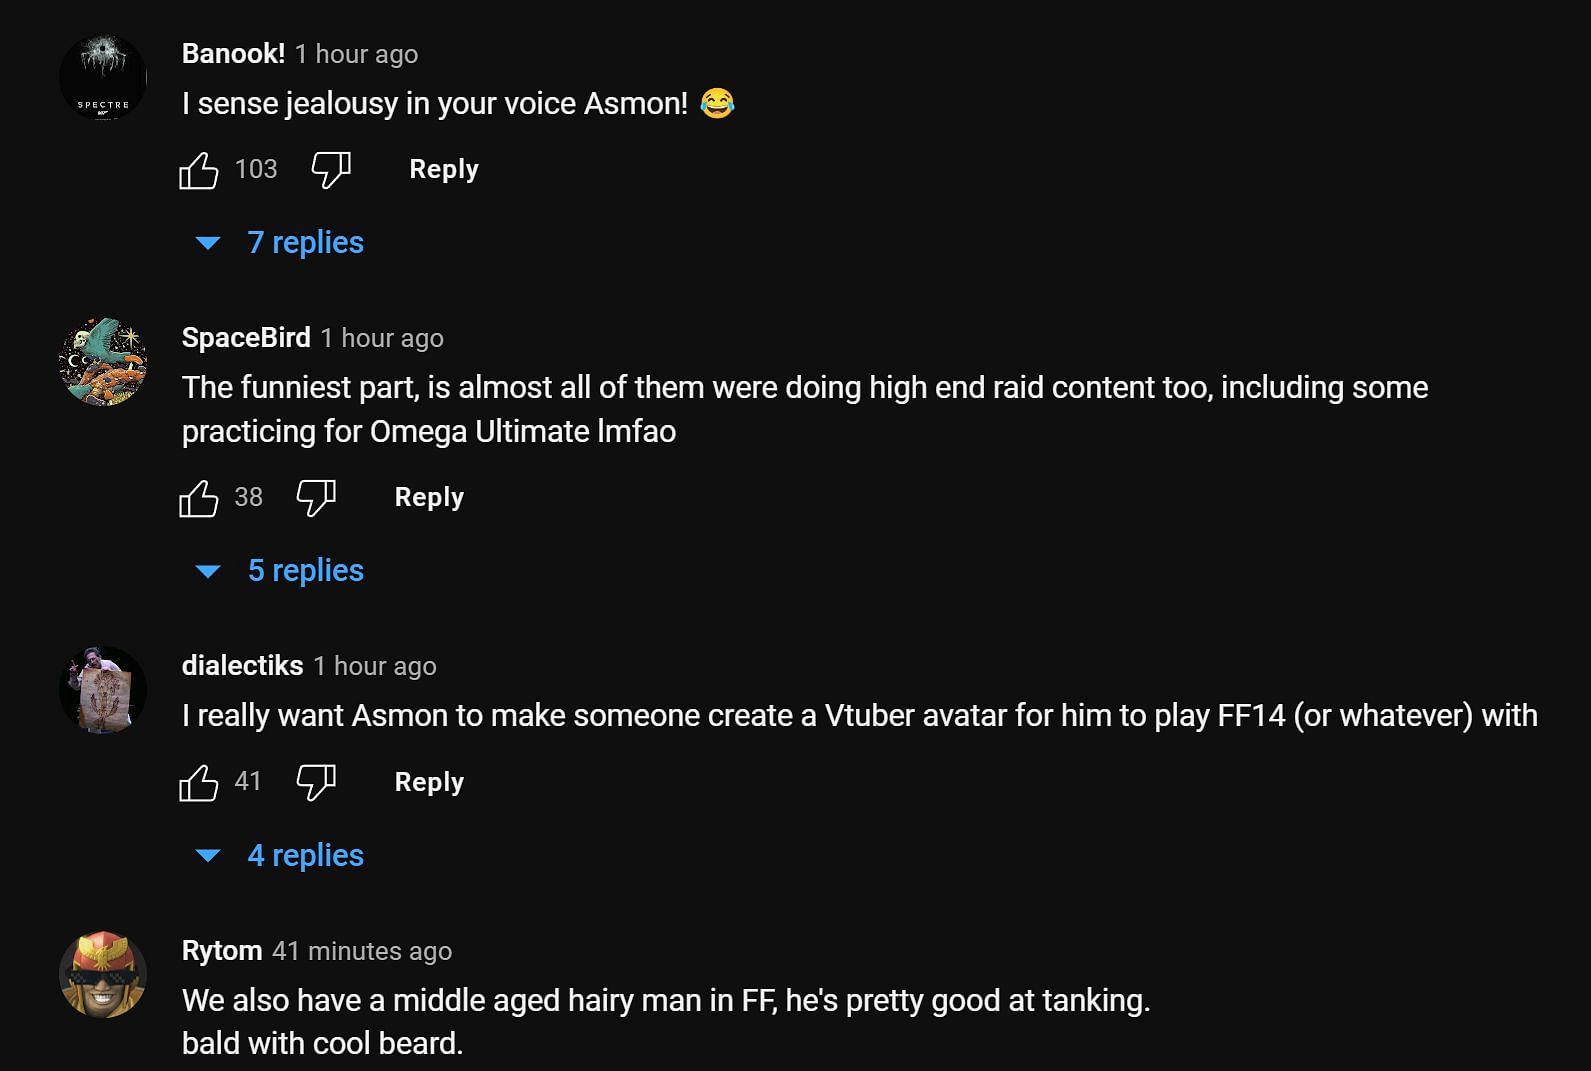Expand 4 replies under dialectiks' comment
The image size is (1591, 1071).
click(304, 856)
